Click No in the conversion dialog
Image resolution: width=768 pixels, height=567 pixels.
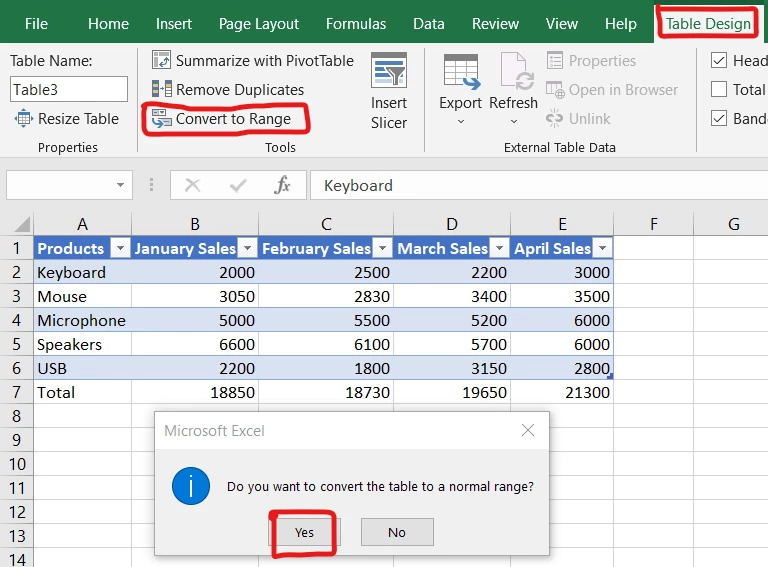coord(397,532)
